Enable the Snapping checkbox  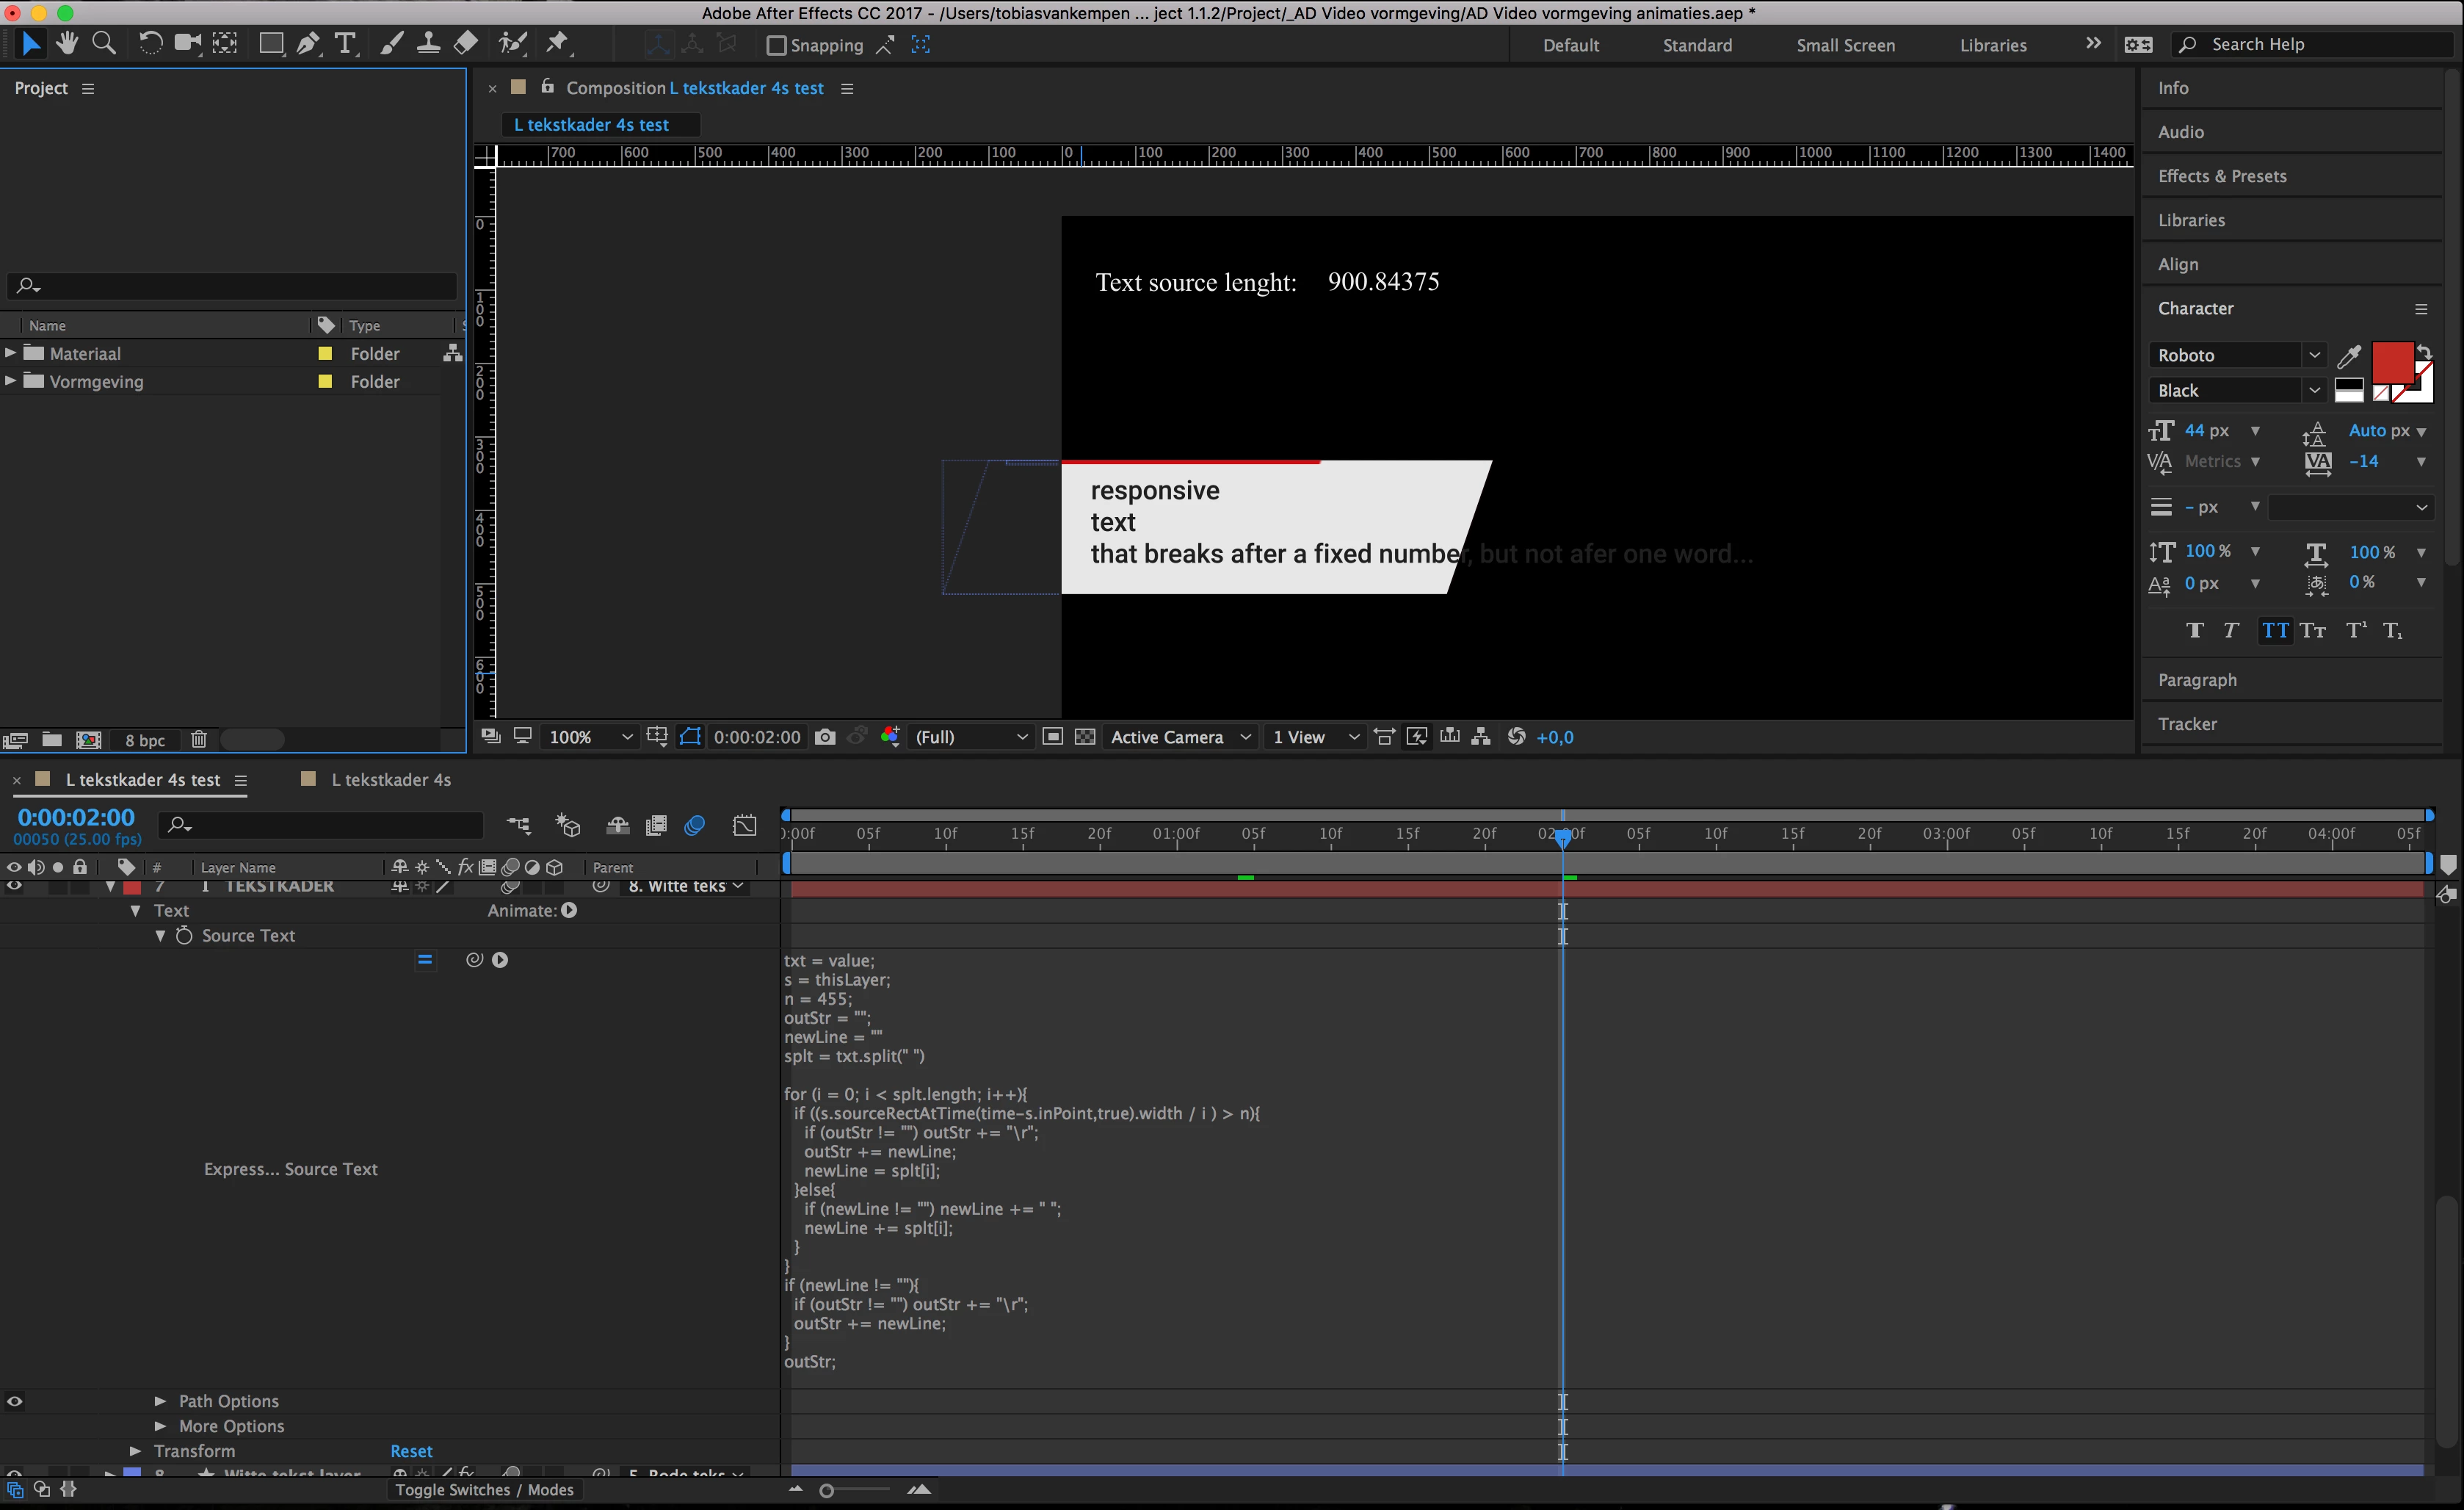coord(776,45)
